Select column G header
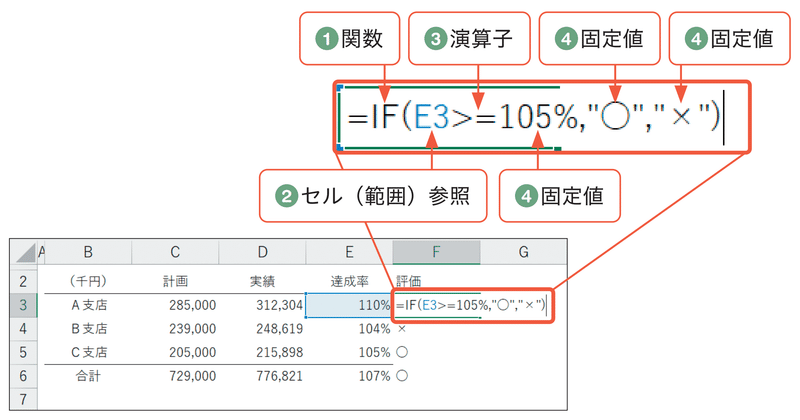Viewport: 800px width, 420px height. [523, 252]
